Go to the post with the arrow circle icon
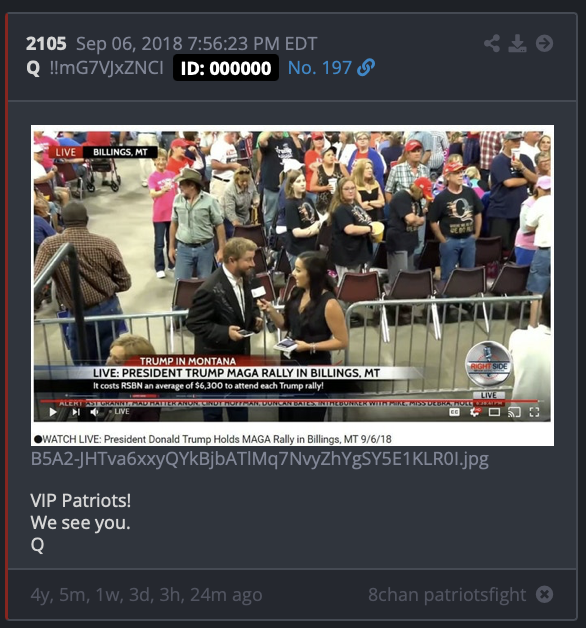 point(544,43)
